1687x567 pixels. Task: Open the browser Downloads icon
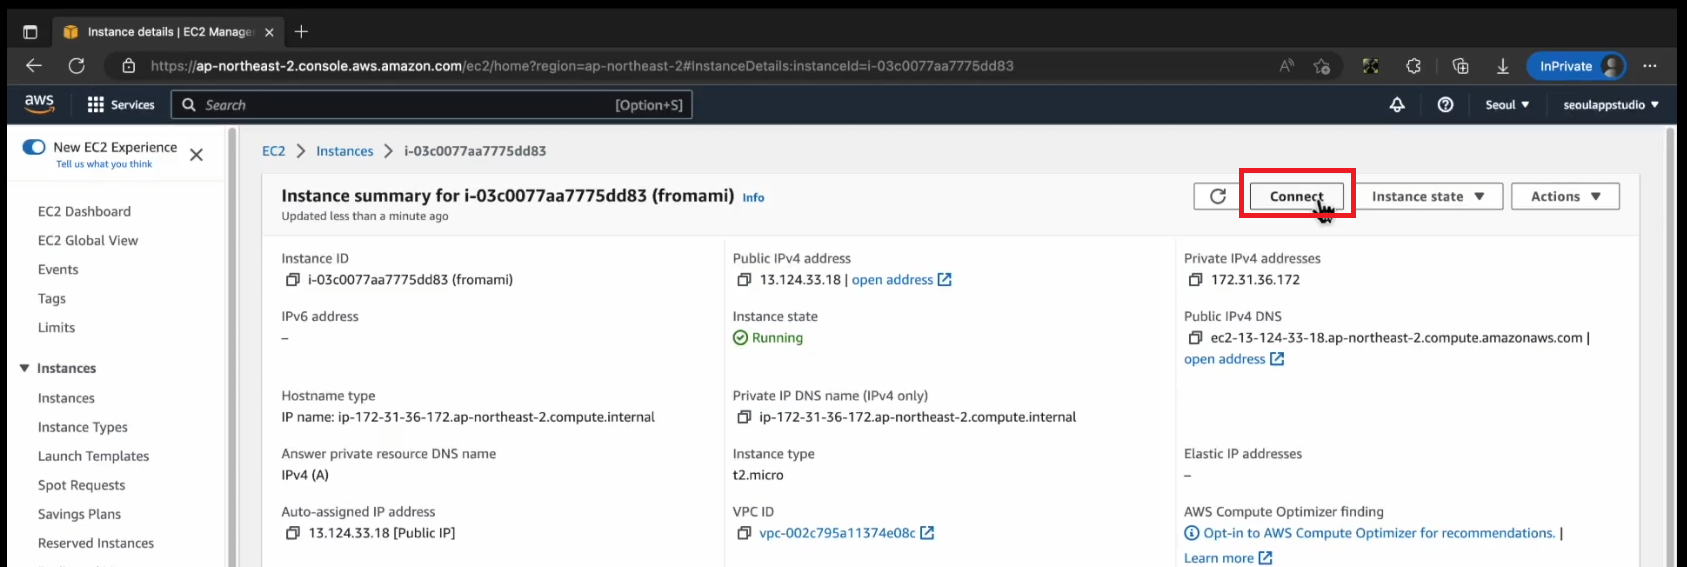(1502, 66)
